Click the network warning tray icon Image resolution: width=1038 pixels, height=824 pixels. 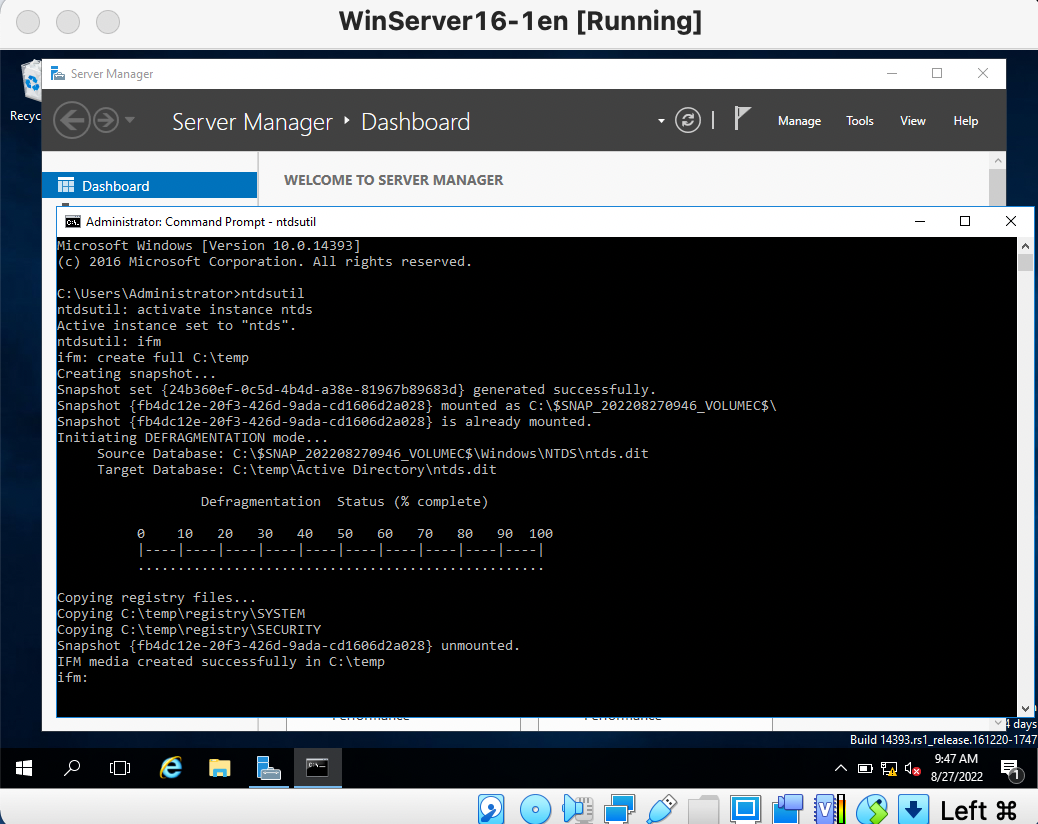(x=888, y=768)
